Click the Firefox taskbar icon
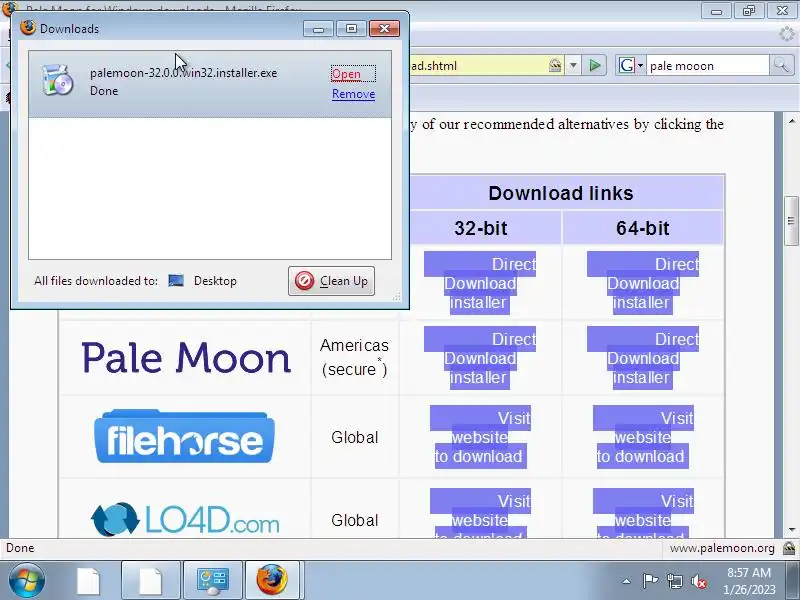Screen dimensions: 800x600 (x=272, y=580)
